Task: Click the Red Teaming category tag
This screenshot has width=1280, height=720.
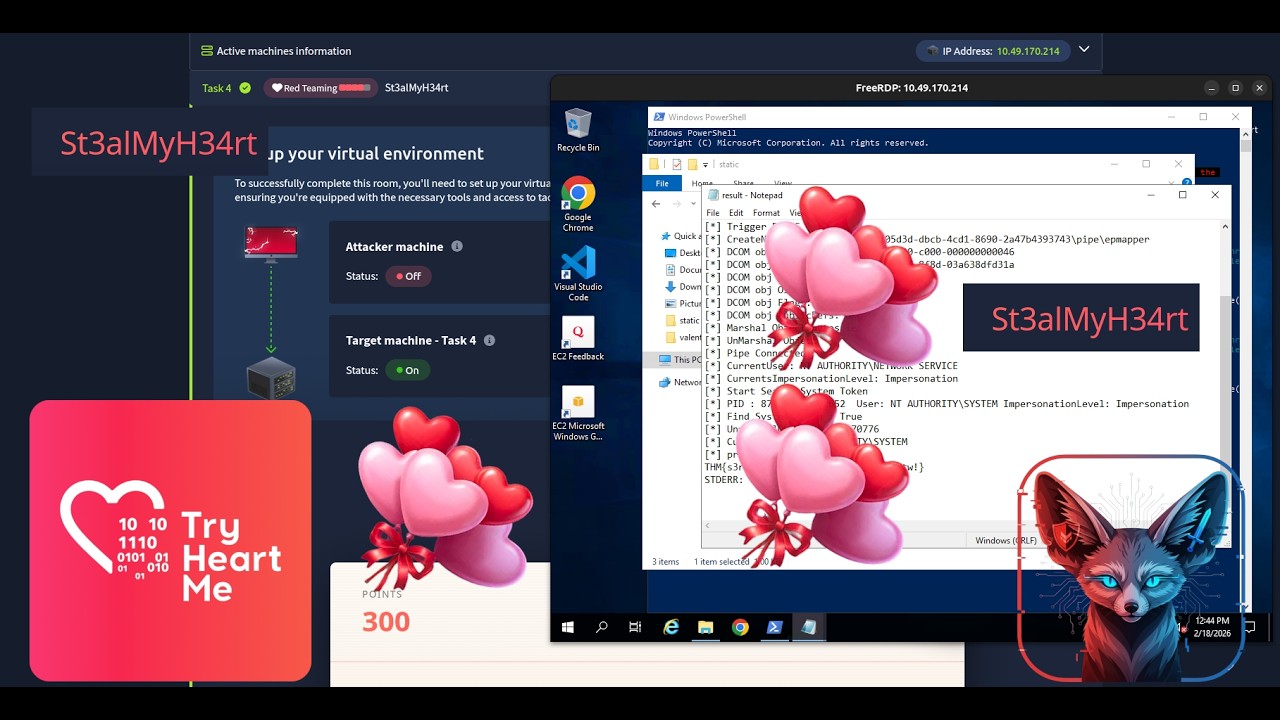Action: click(320, 88)
